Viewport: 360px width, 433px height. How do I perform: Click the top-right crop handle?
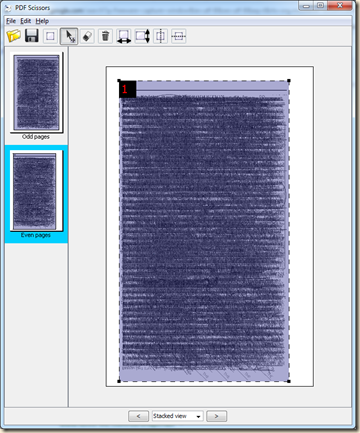[289, 81]
